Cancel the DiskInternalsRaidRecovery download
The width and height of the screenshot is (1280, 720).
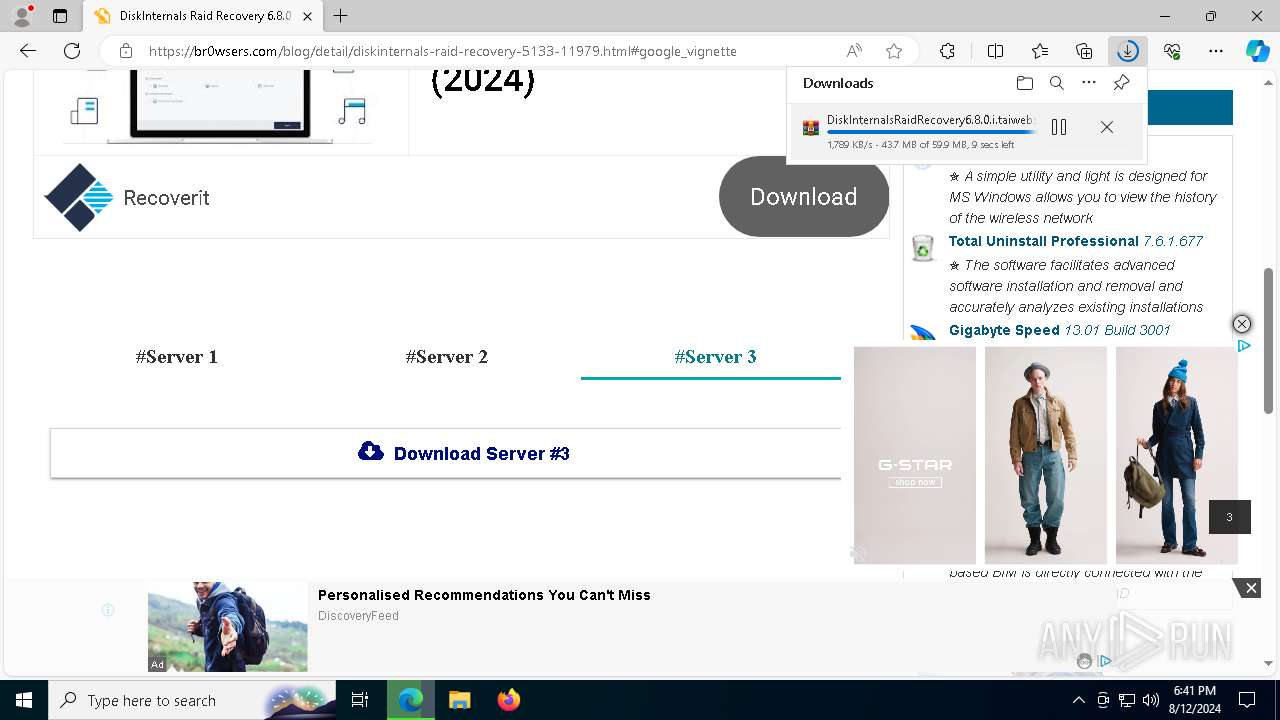click(x=1107, y=127)
